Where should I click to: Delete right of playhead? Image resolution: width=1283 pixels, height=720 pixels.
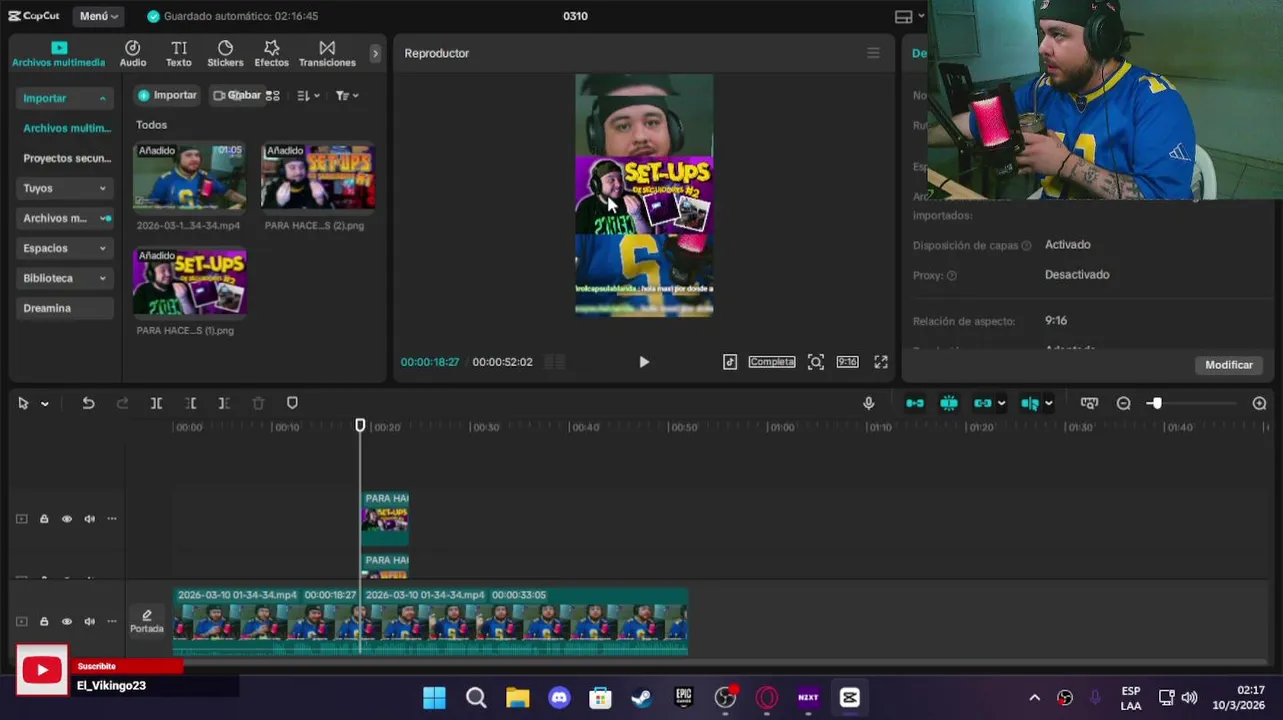(224, 403)
